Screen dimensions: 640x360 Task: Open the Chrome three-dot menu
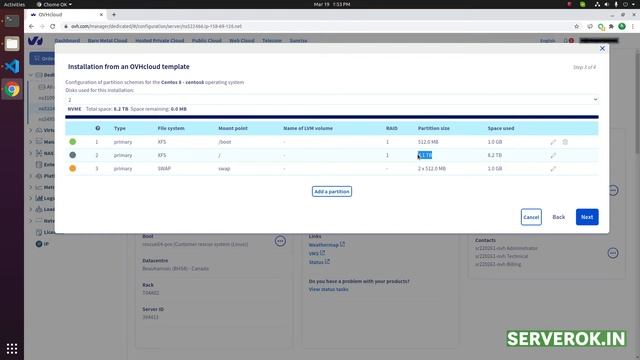click(x=633, y=26)
